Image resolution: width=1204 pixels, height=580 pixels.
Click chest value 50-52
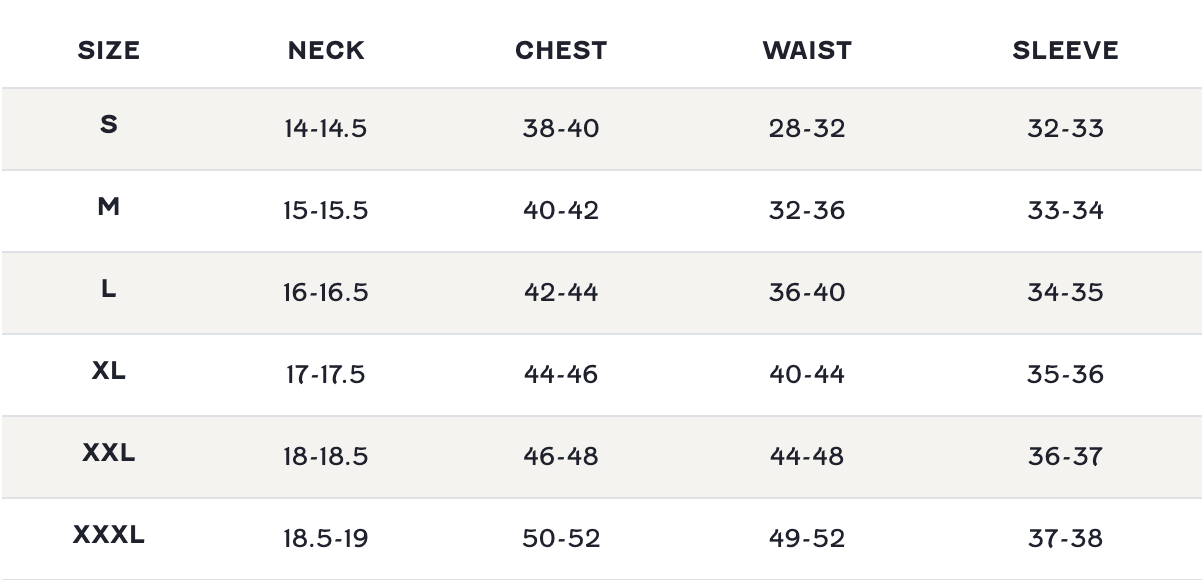561,539
